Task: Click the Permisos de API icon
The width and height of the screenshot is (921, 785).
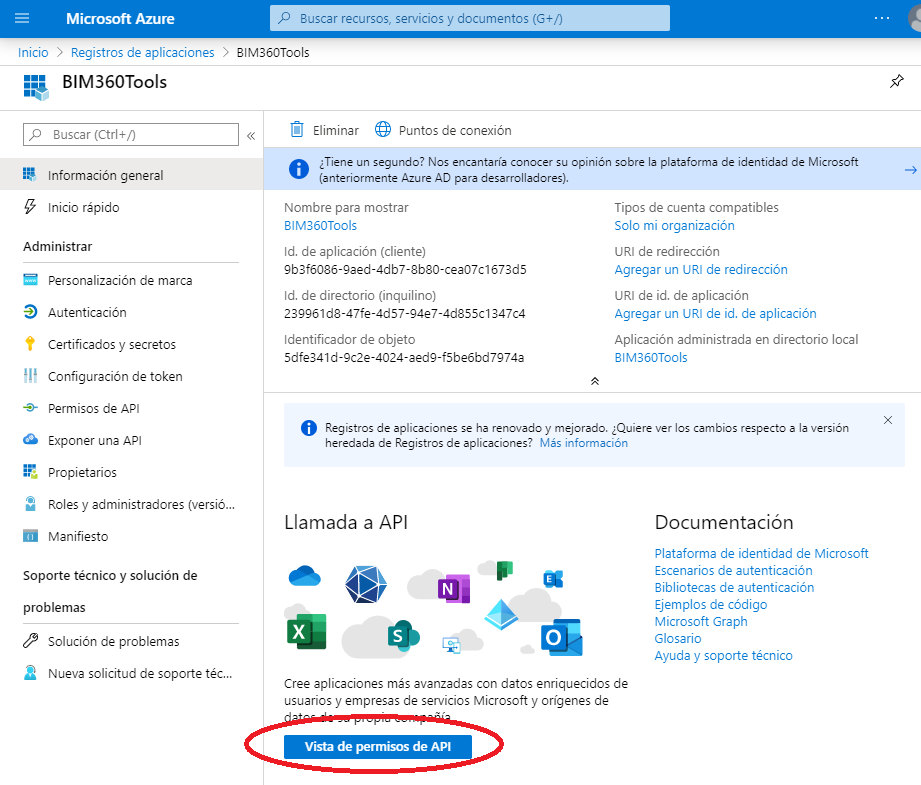Action: click(30, 407)
